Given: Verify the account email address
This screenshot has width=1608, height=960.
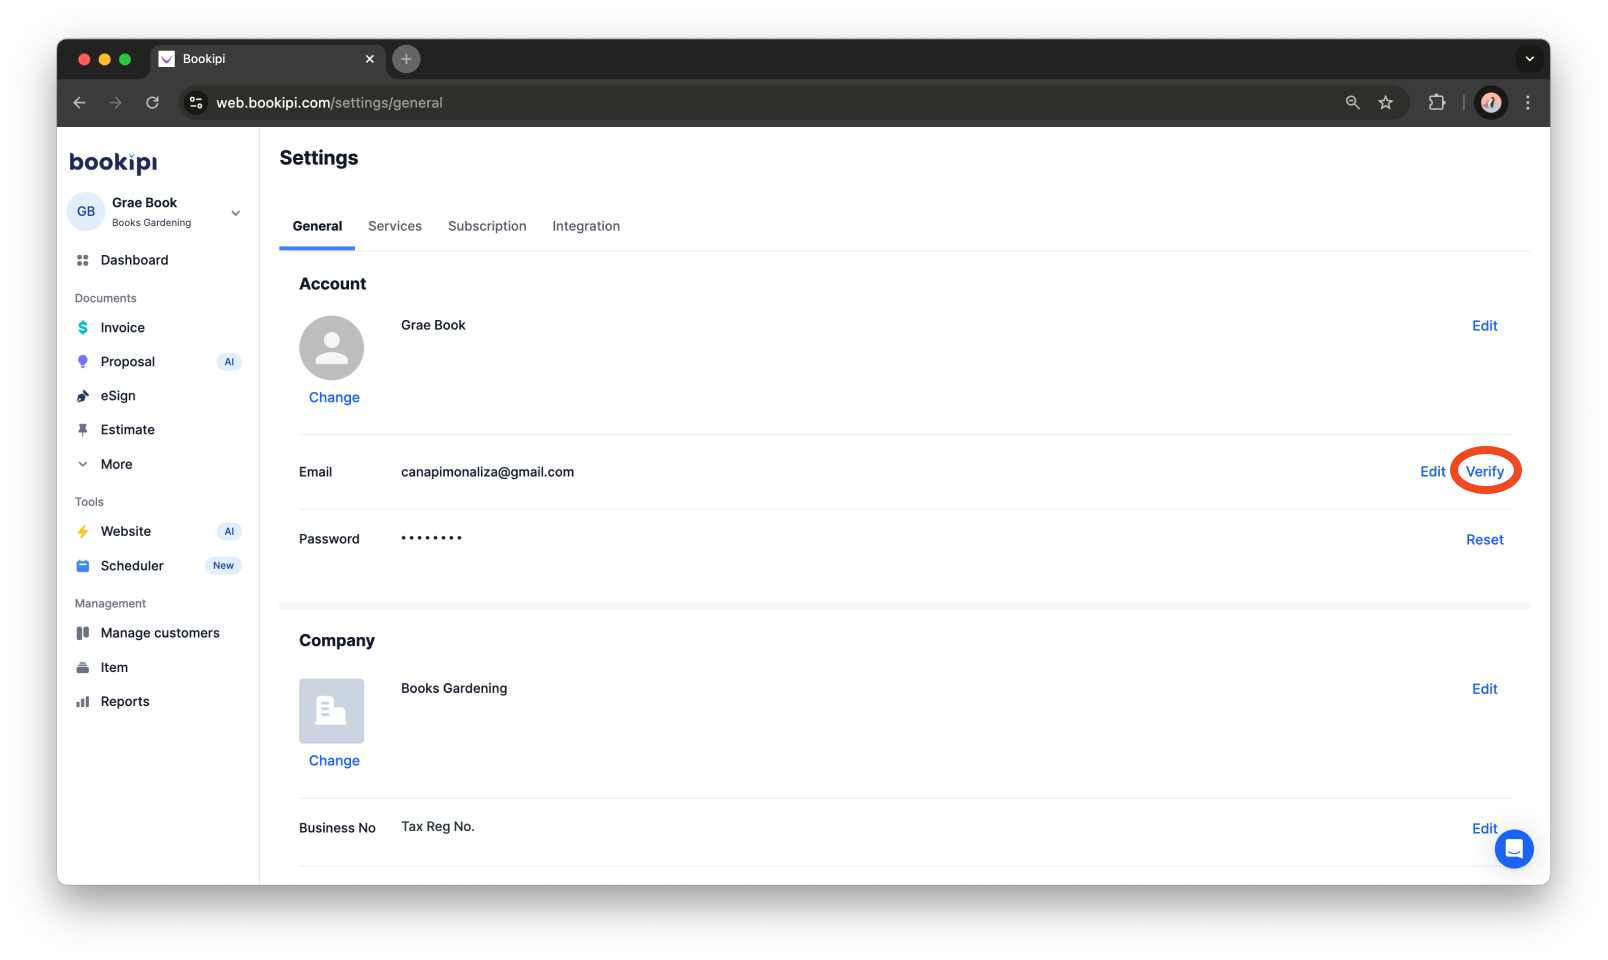Looking at the screenshot, I should [1485, 471].
